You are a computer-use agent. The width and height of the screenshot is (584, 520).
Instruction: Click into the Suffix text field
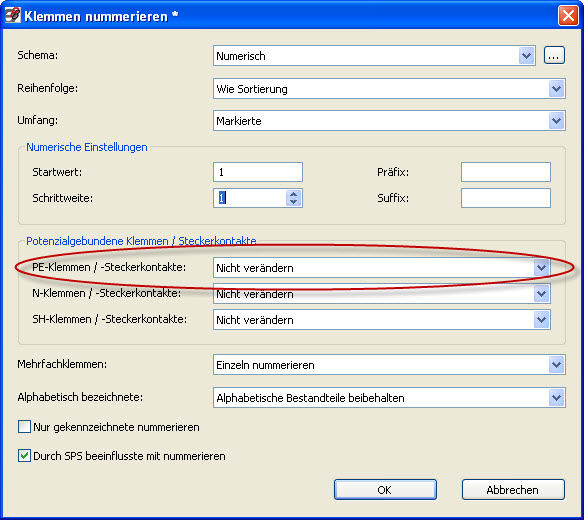pos(506,198)
